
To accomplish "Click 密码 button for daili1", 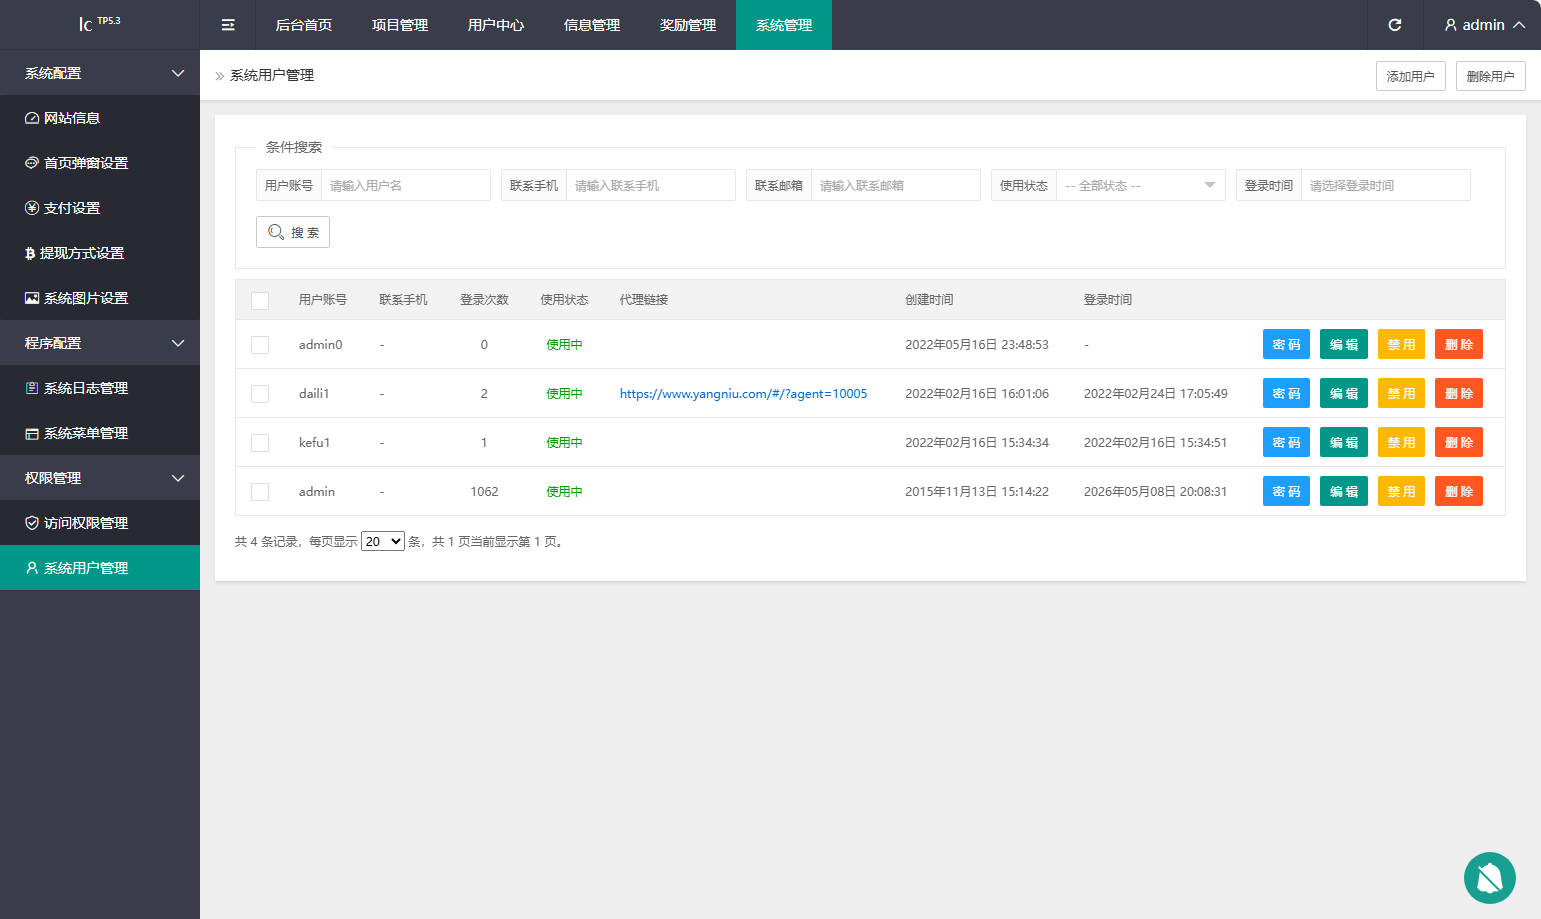I will click(1286, 393).
